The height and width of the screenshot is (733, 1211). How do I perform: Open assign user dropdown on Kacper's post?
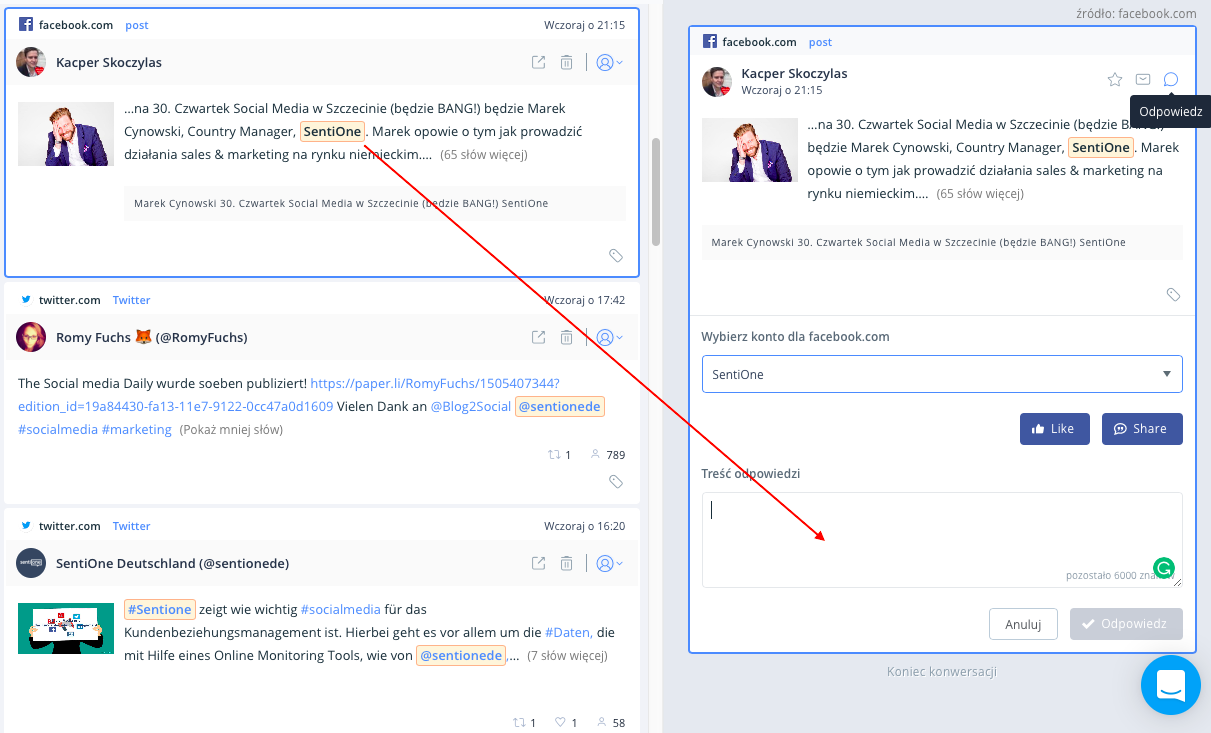click(x=608, y=63)
